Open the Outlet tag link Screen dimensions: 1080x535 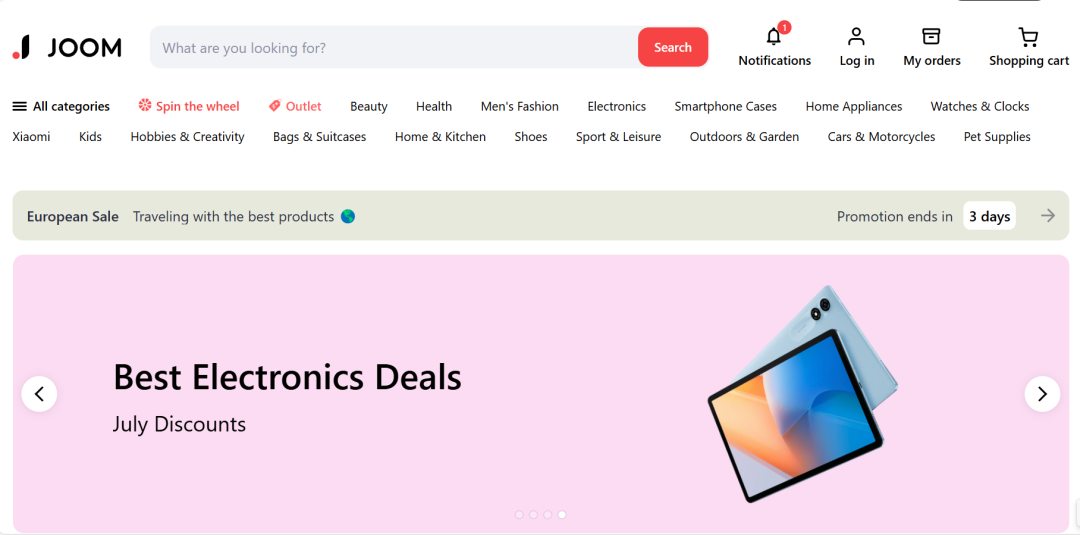[295, 106]
